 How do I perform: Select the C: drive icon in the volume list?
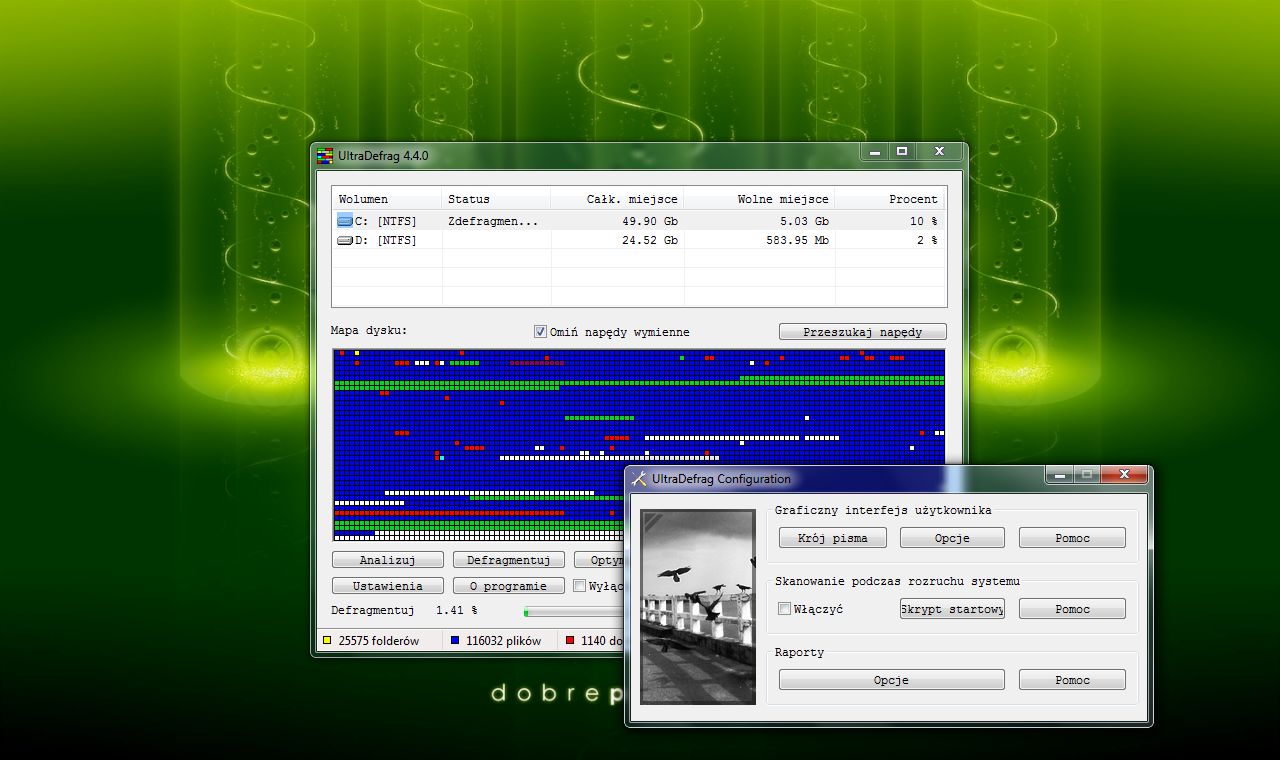tap(345, 220)
